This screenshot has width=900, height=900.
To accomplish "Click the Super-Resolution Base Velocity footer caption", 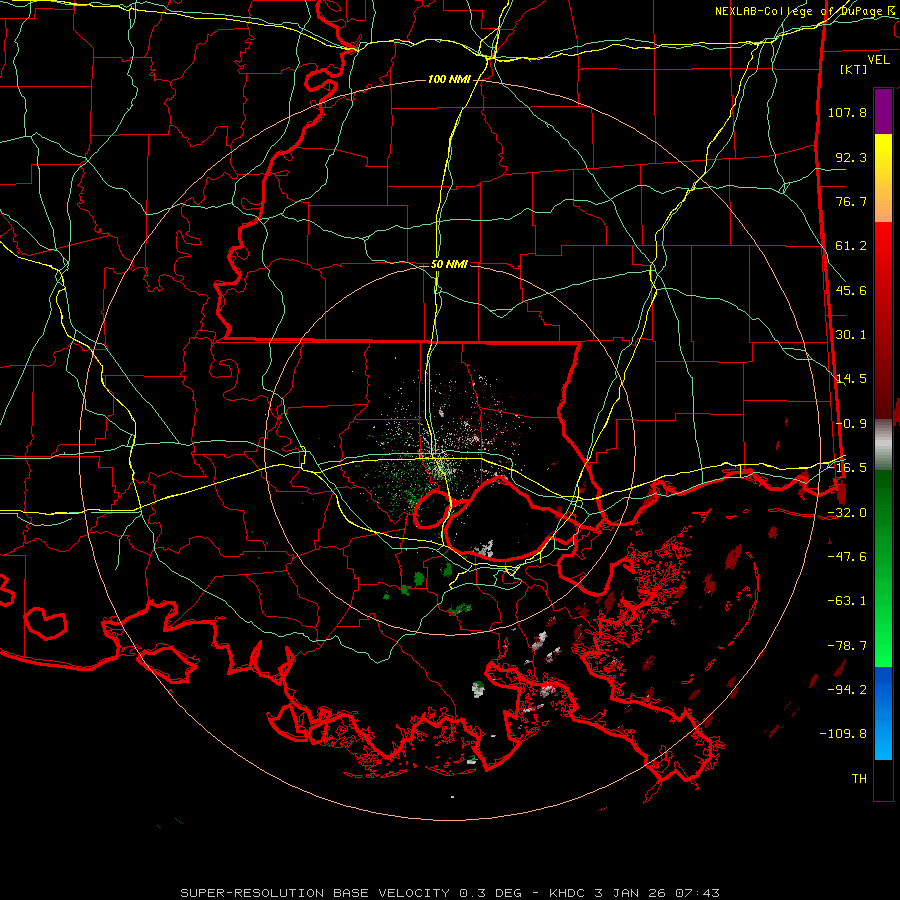I will [450, 893].
